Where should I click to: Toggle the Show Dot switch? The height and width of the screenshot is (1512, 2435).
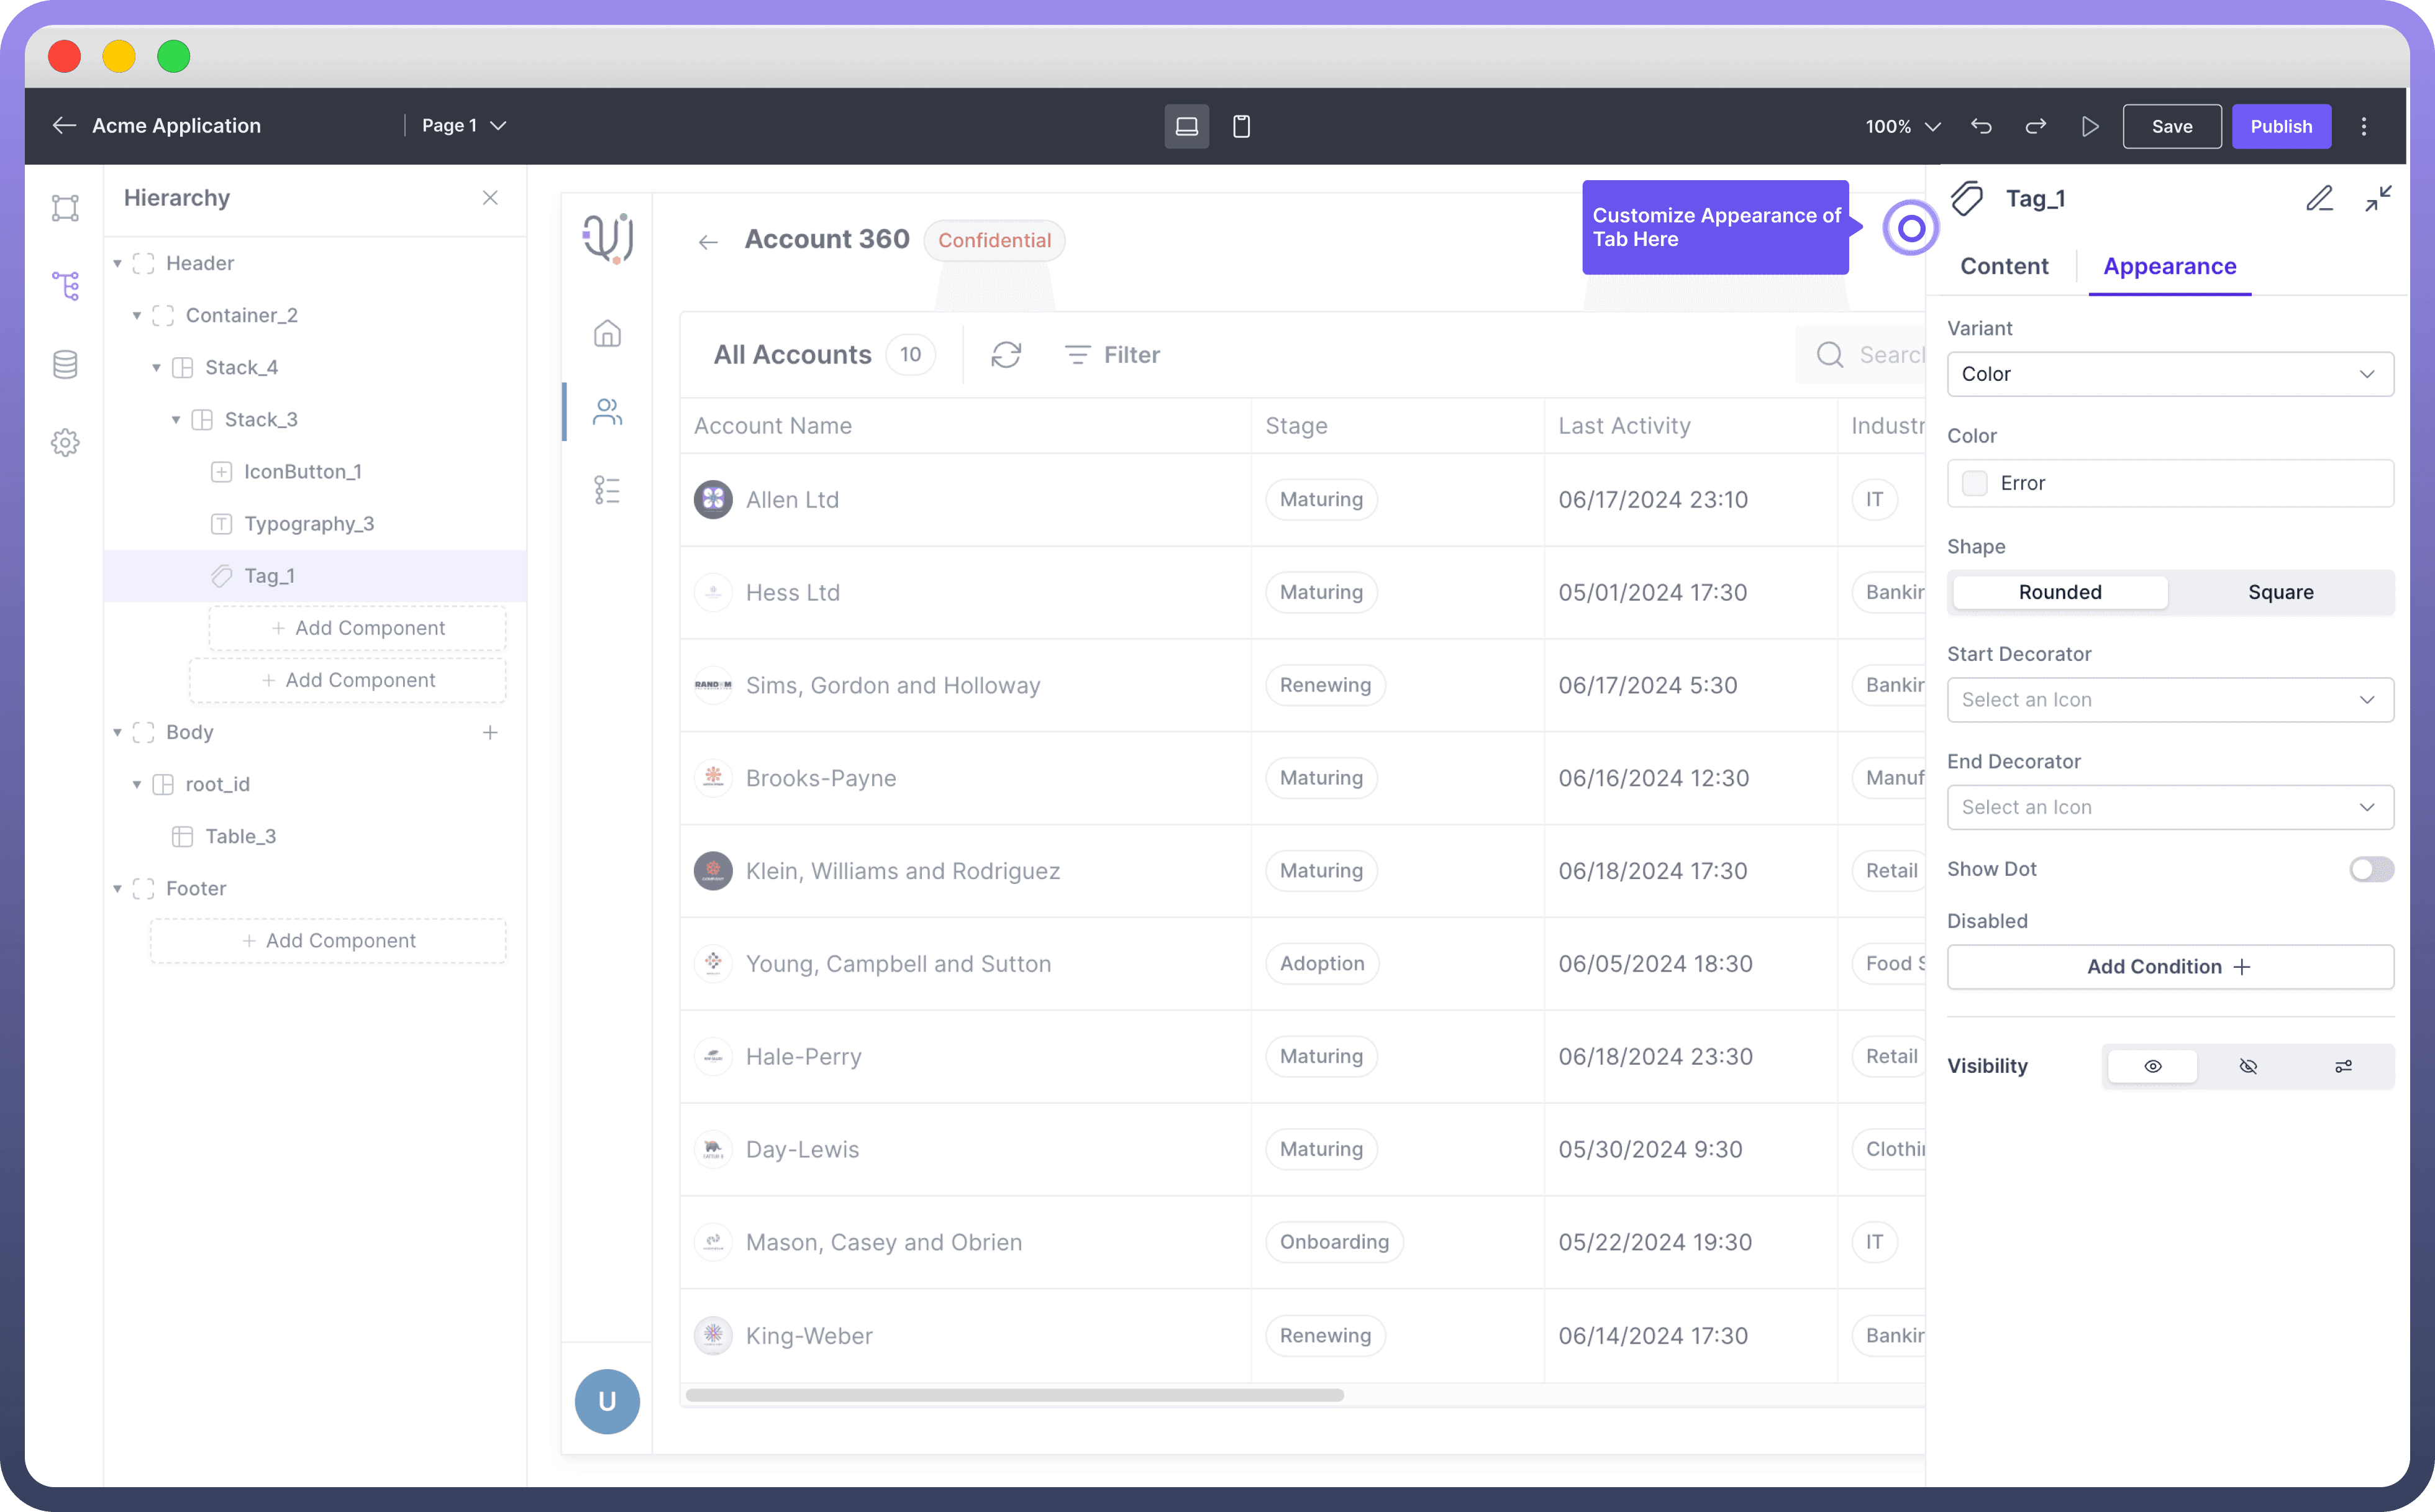[x=2370, y=869]
